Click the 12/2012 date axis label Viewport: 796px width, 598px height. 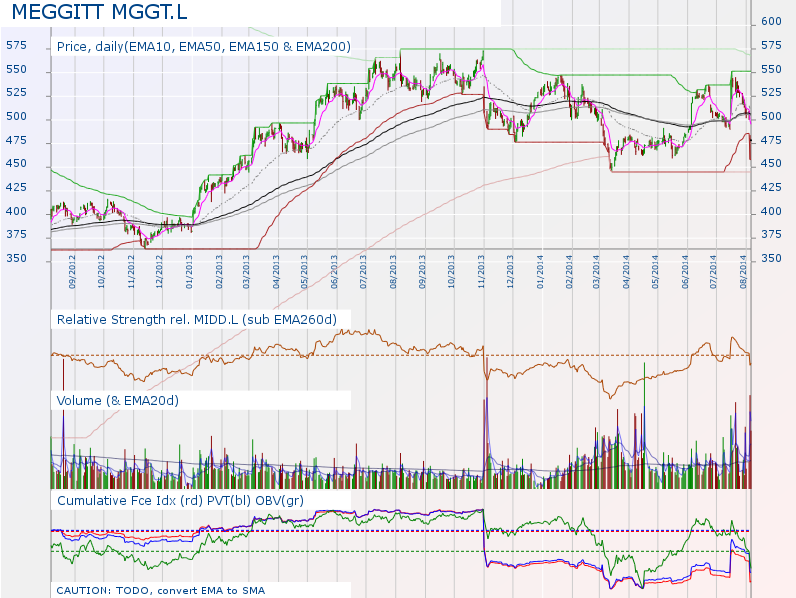point(159,273)
